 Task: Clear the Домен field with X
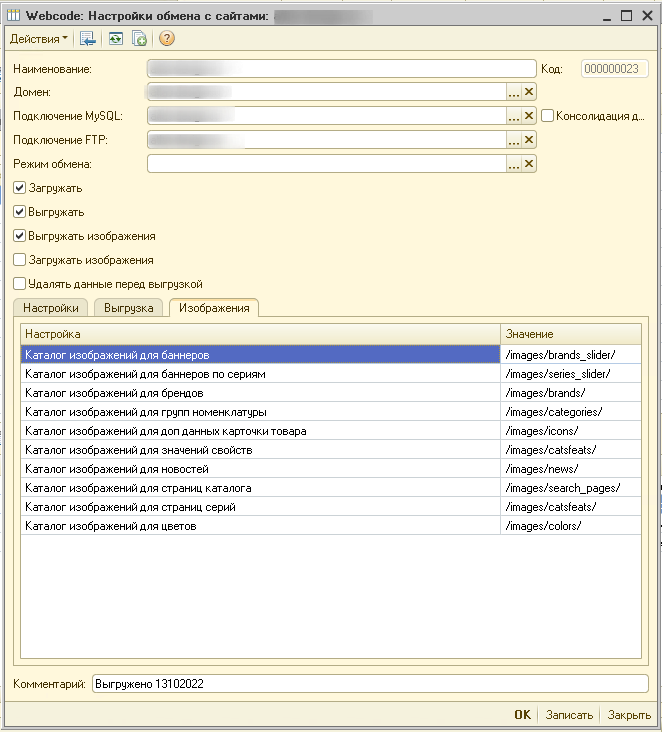530,92
